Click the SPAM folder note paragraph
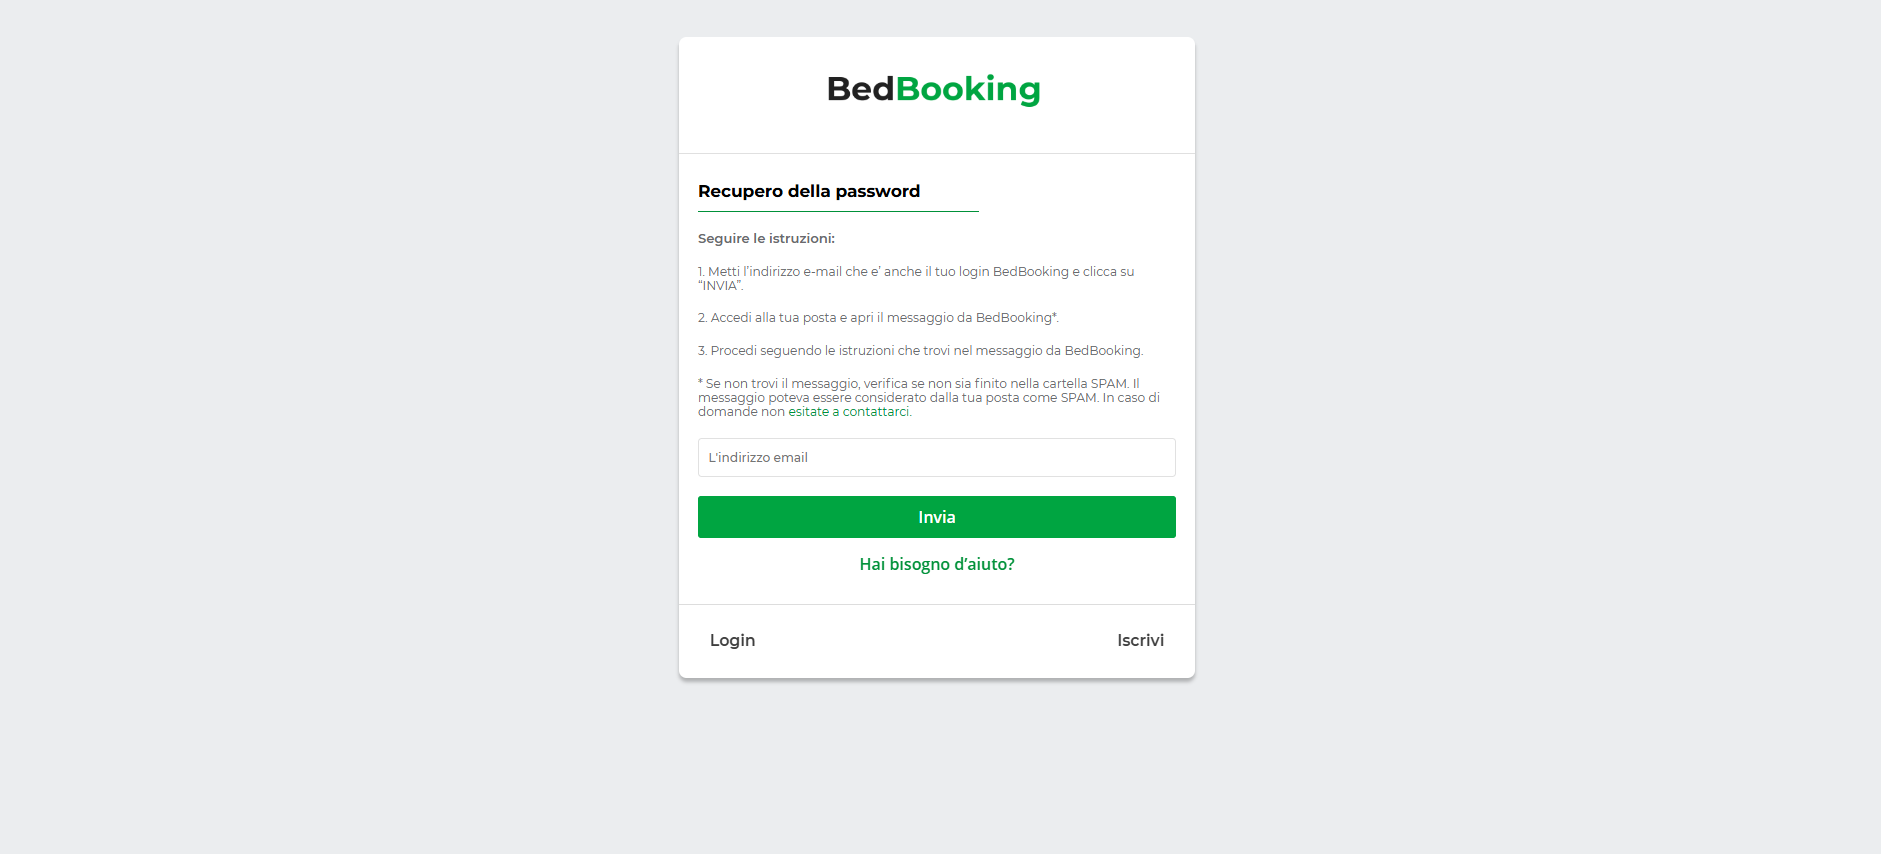1881x854 pixels. point(929,397)
